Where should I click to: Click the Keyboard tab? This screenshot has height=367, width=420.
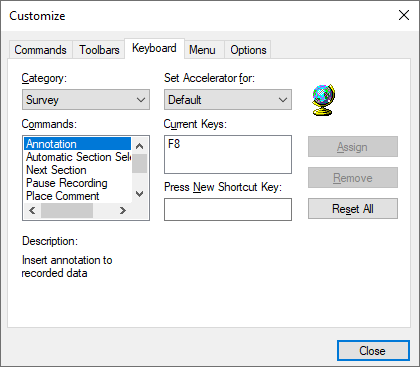tap(154, 48)
